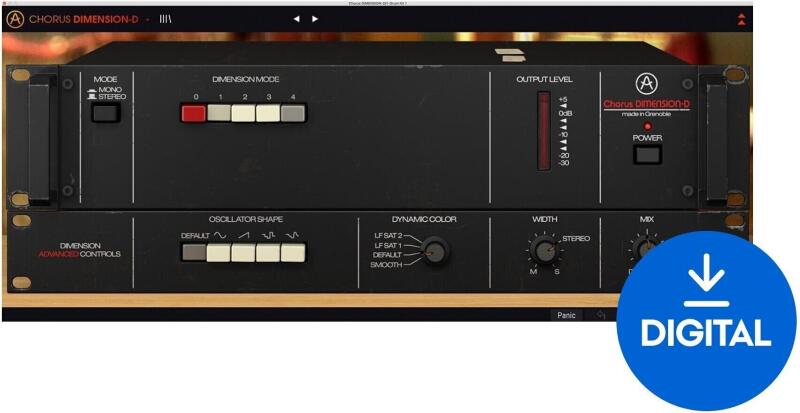Click the Width knob
This screenshot has height=413, width=800.
point(545,250)
